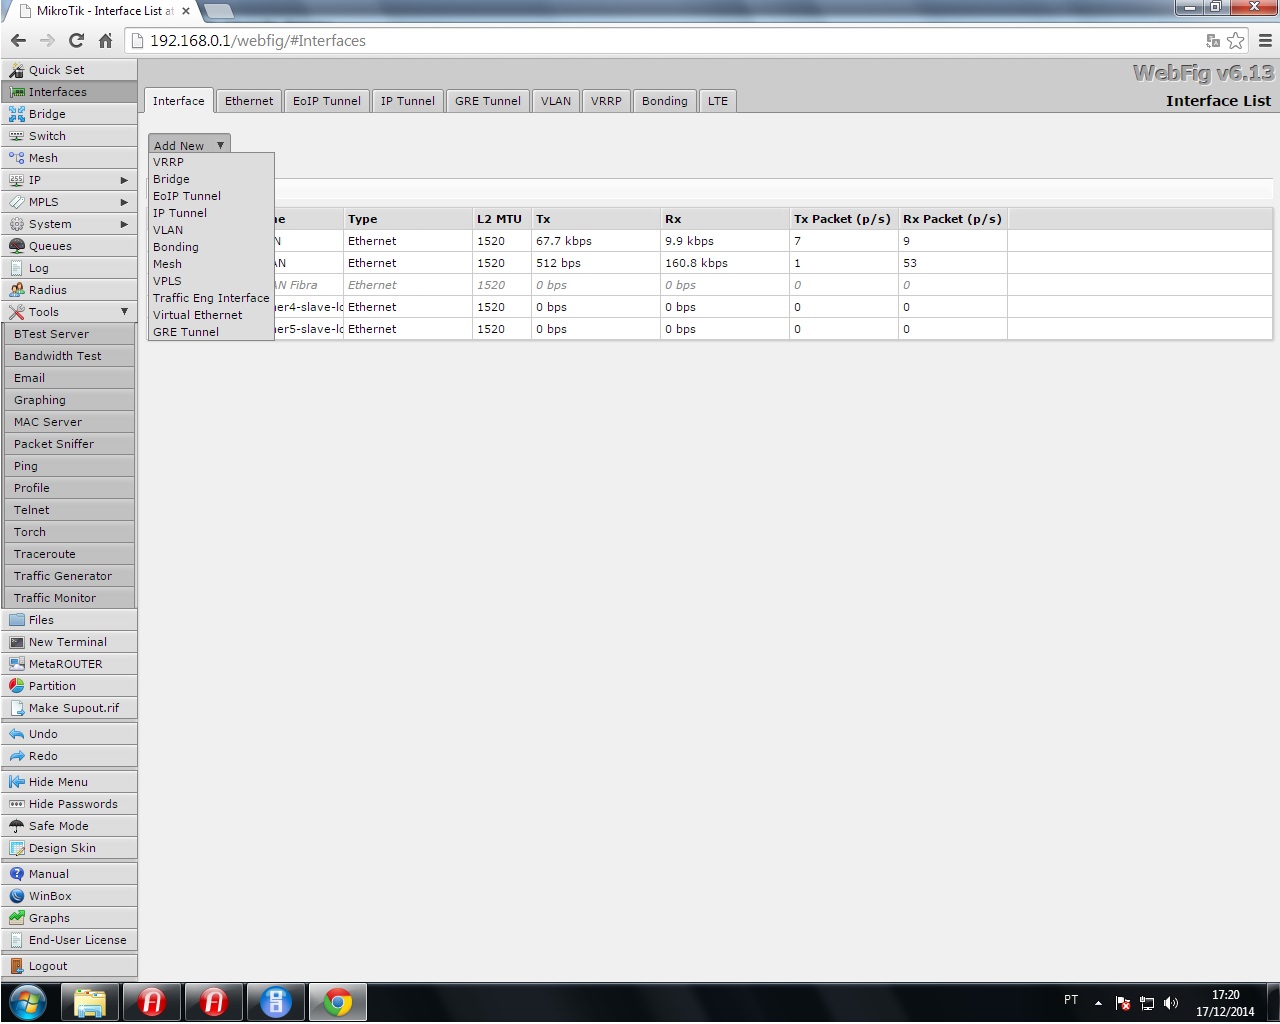The image size is (1280, 1024).
Task: Click the Radius icon in sidebar
Action: coord(17,290)
